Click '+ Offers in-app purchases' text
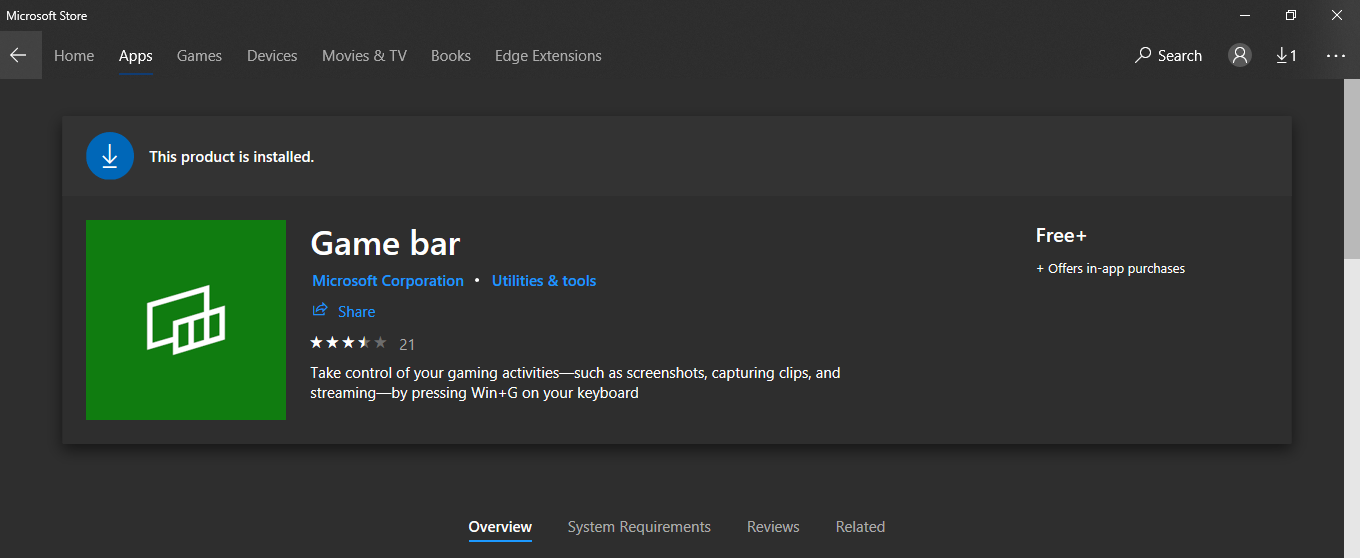 point(1110,269)
